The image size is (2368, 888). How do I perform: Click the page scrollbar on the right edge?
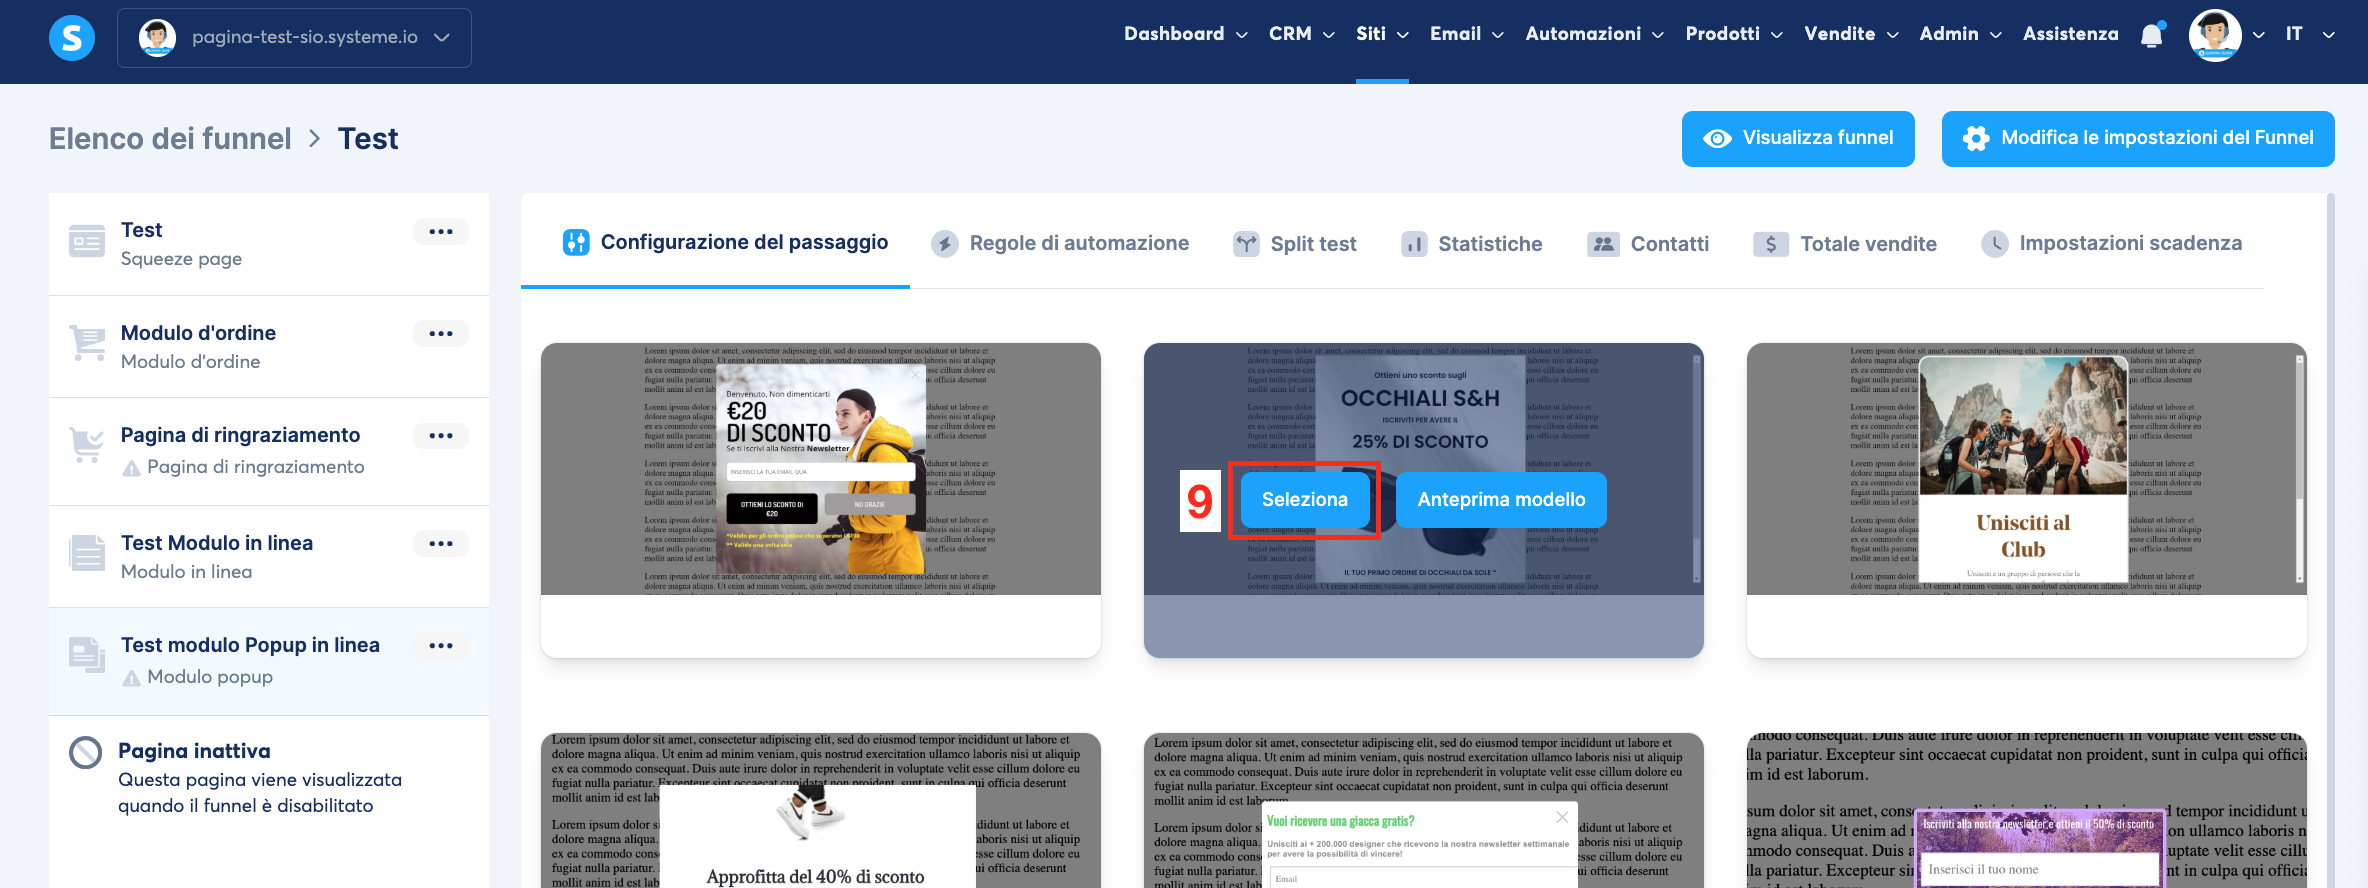[x=2331, y=540]
